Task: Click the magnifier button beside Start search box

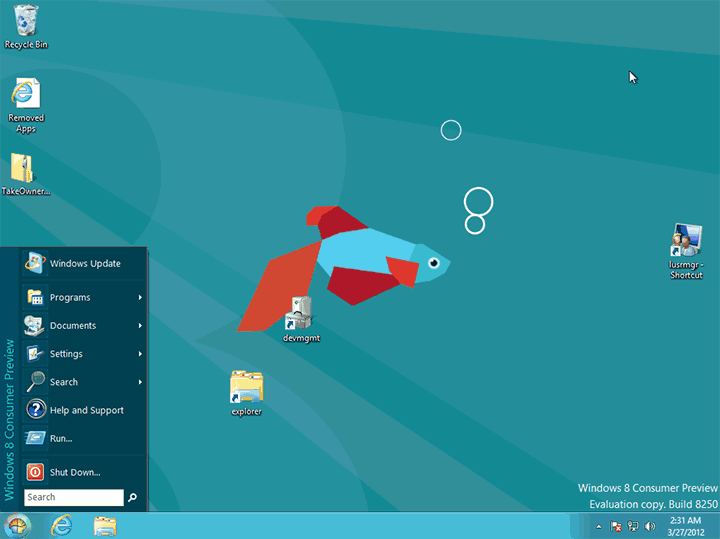Action: (x=133, y=497)
